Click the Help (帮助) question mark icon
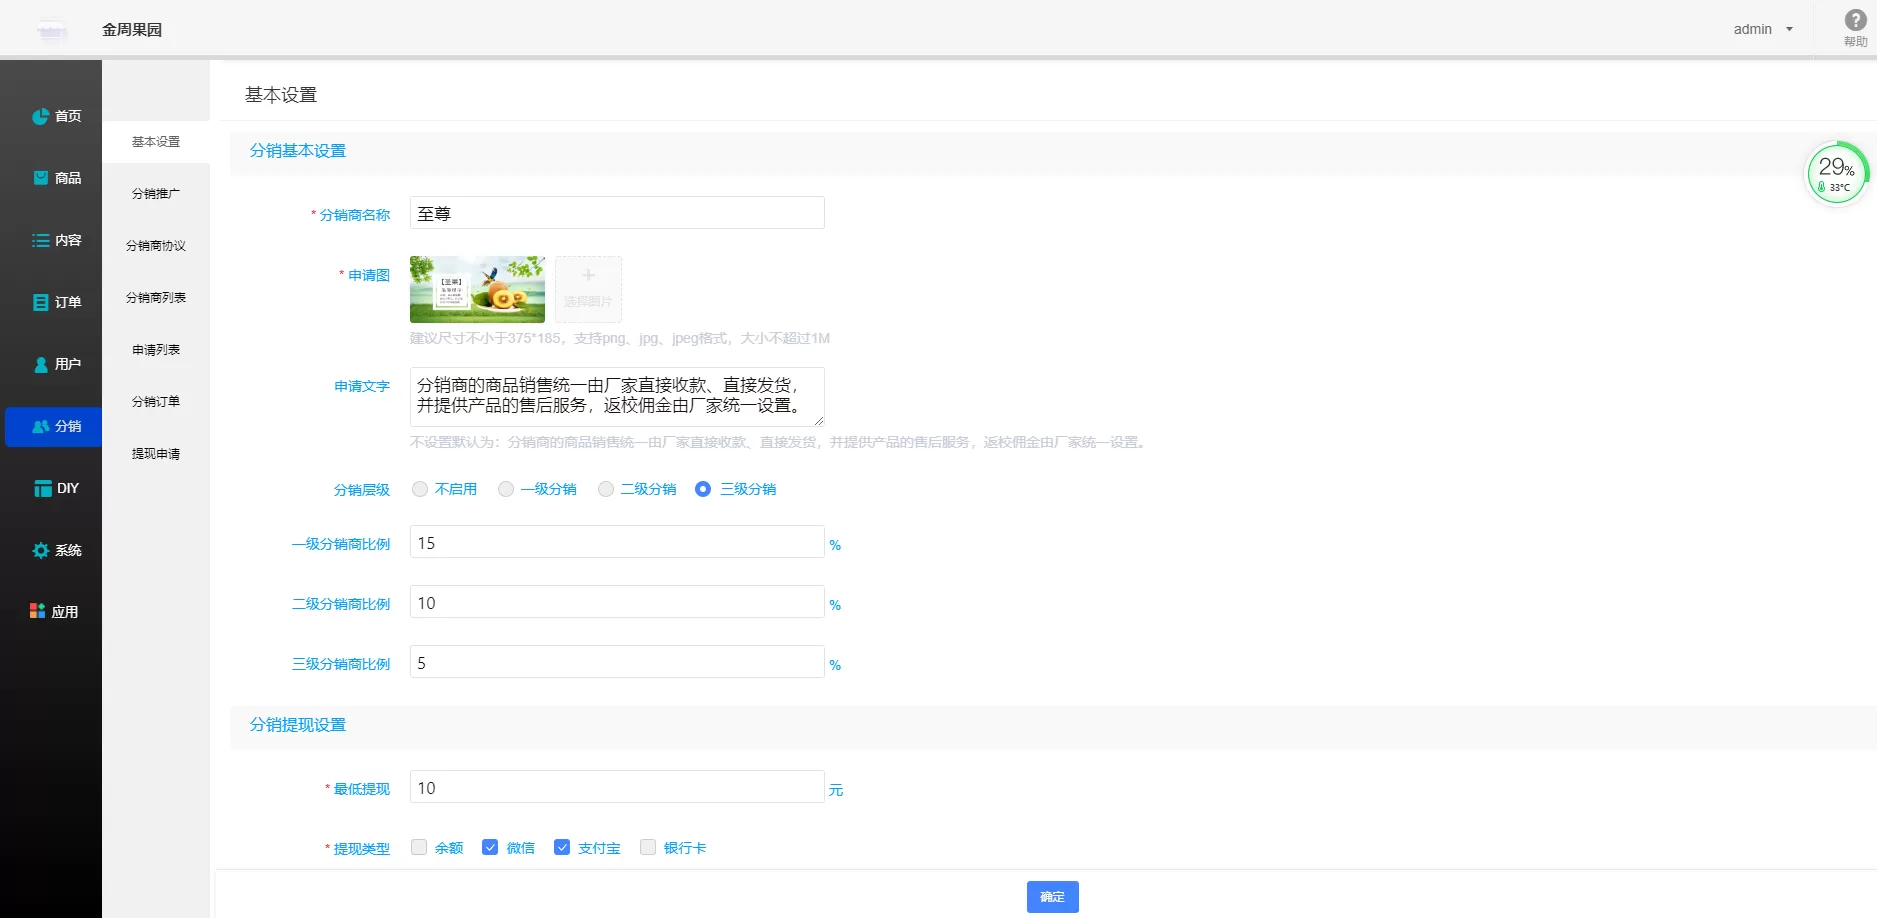This screenshot has height=918, width=1877. 1855,21
